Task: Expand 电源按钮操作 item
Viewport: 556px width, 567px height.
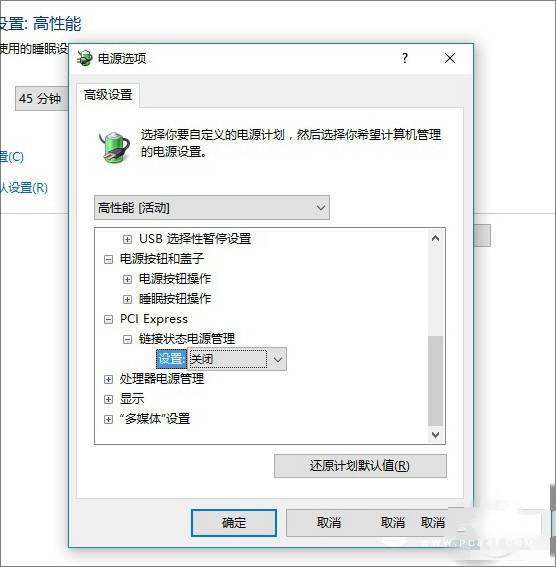Action: pyautogui.click(x=127, y=279)
